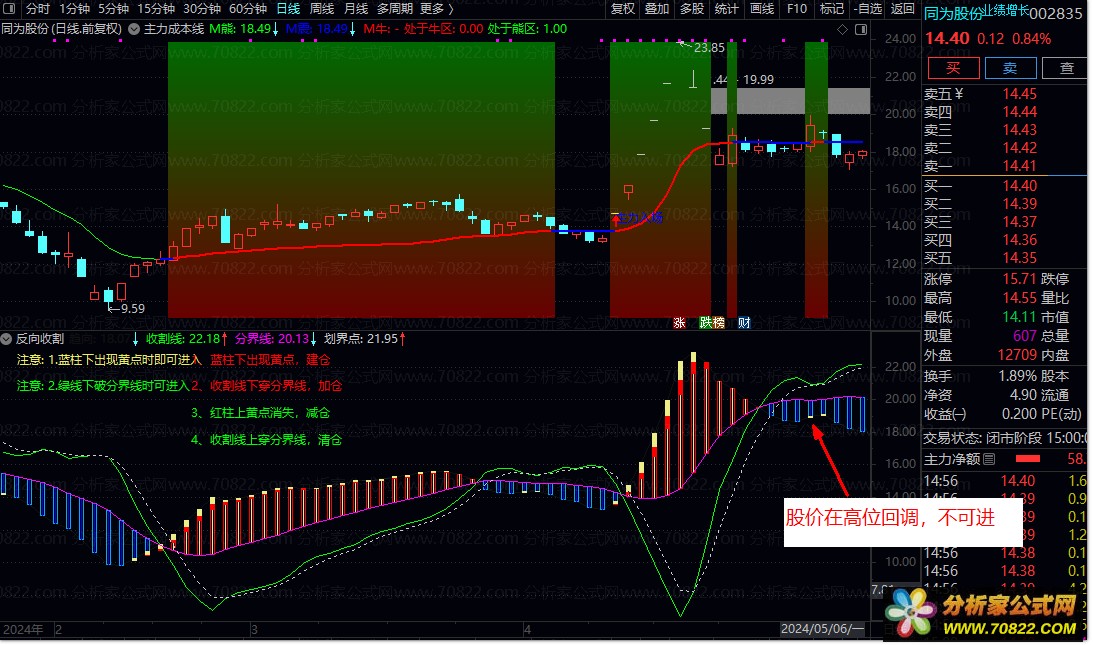Click the 业绩增长 tag link
The height and width of the screenshot is (645, 1093).
(x=1004, y=10)
